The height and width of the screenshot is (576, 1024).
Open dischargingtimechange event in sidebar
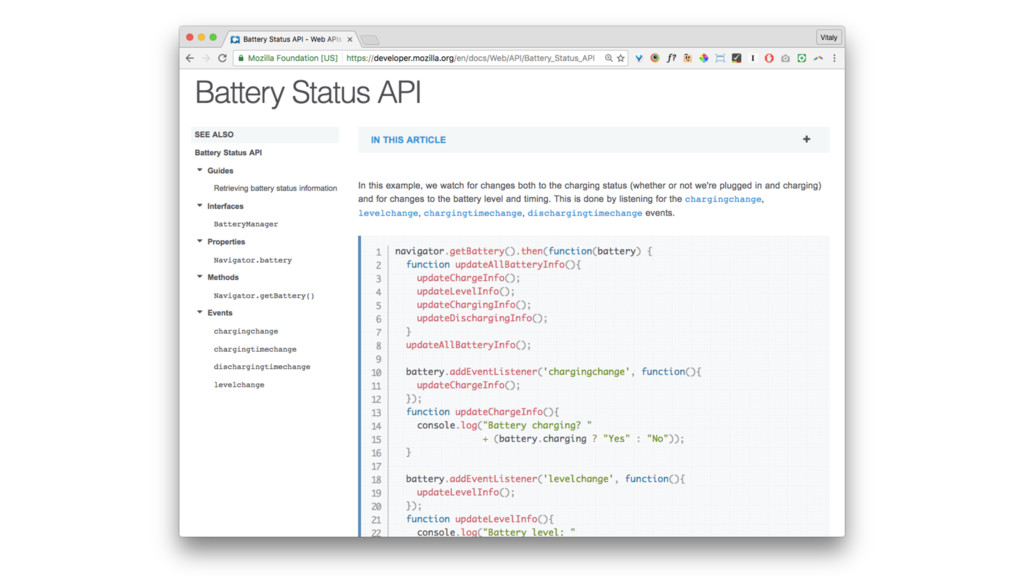pyautogui.click(x=262, y=366)
